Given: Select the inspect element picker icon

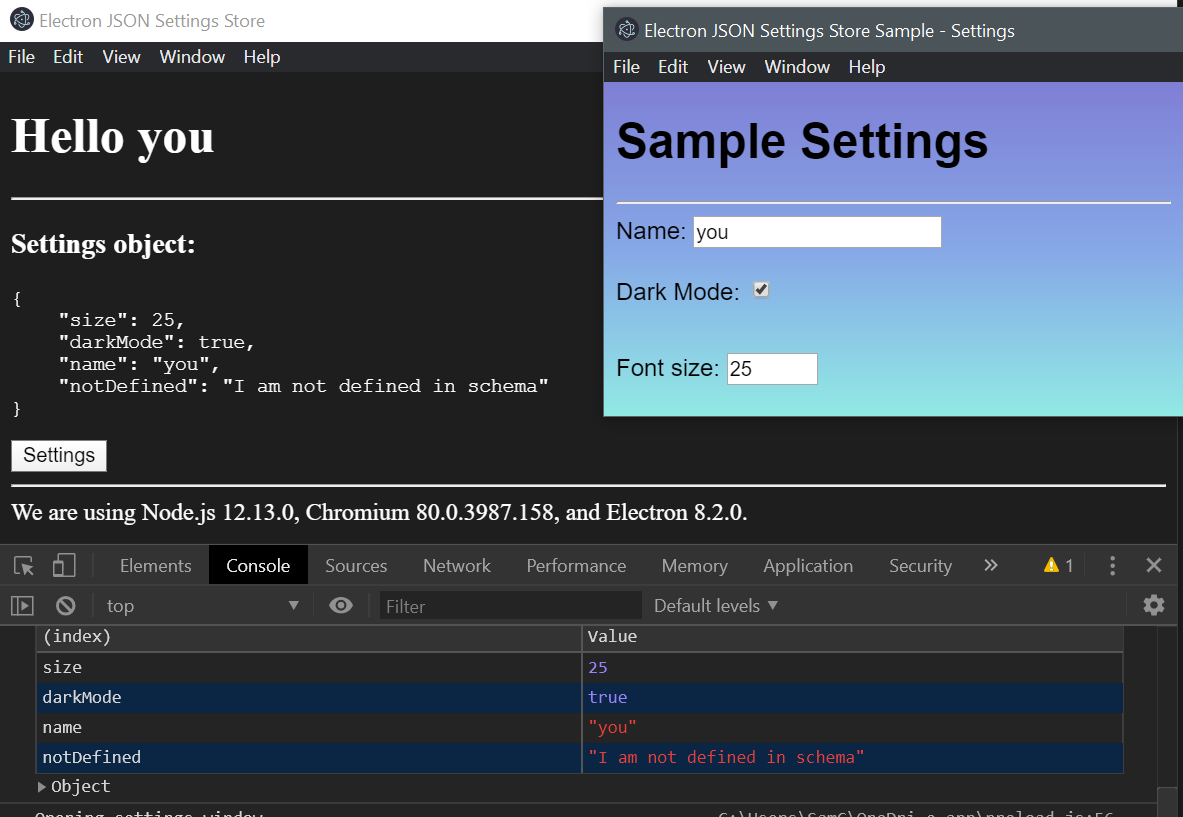Looking at the screenshot, I should click(x=23, y=566).
